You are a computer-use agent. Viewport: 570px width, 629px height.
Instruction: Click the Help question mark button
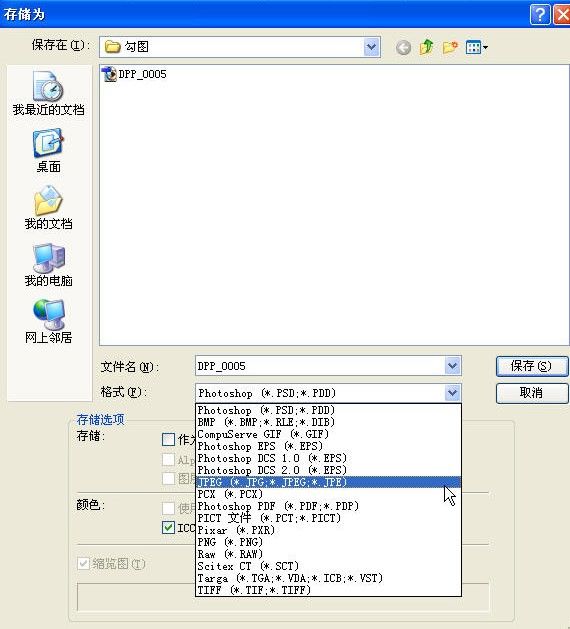tap(540, 15)
